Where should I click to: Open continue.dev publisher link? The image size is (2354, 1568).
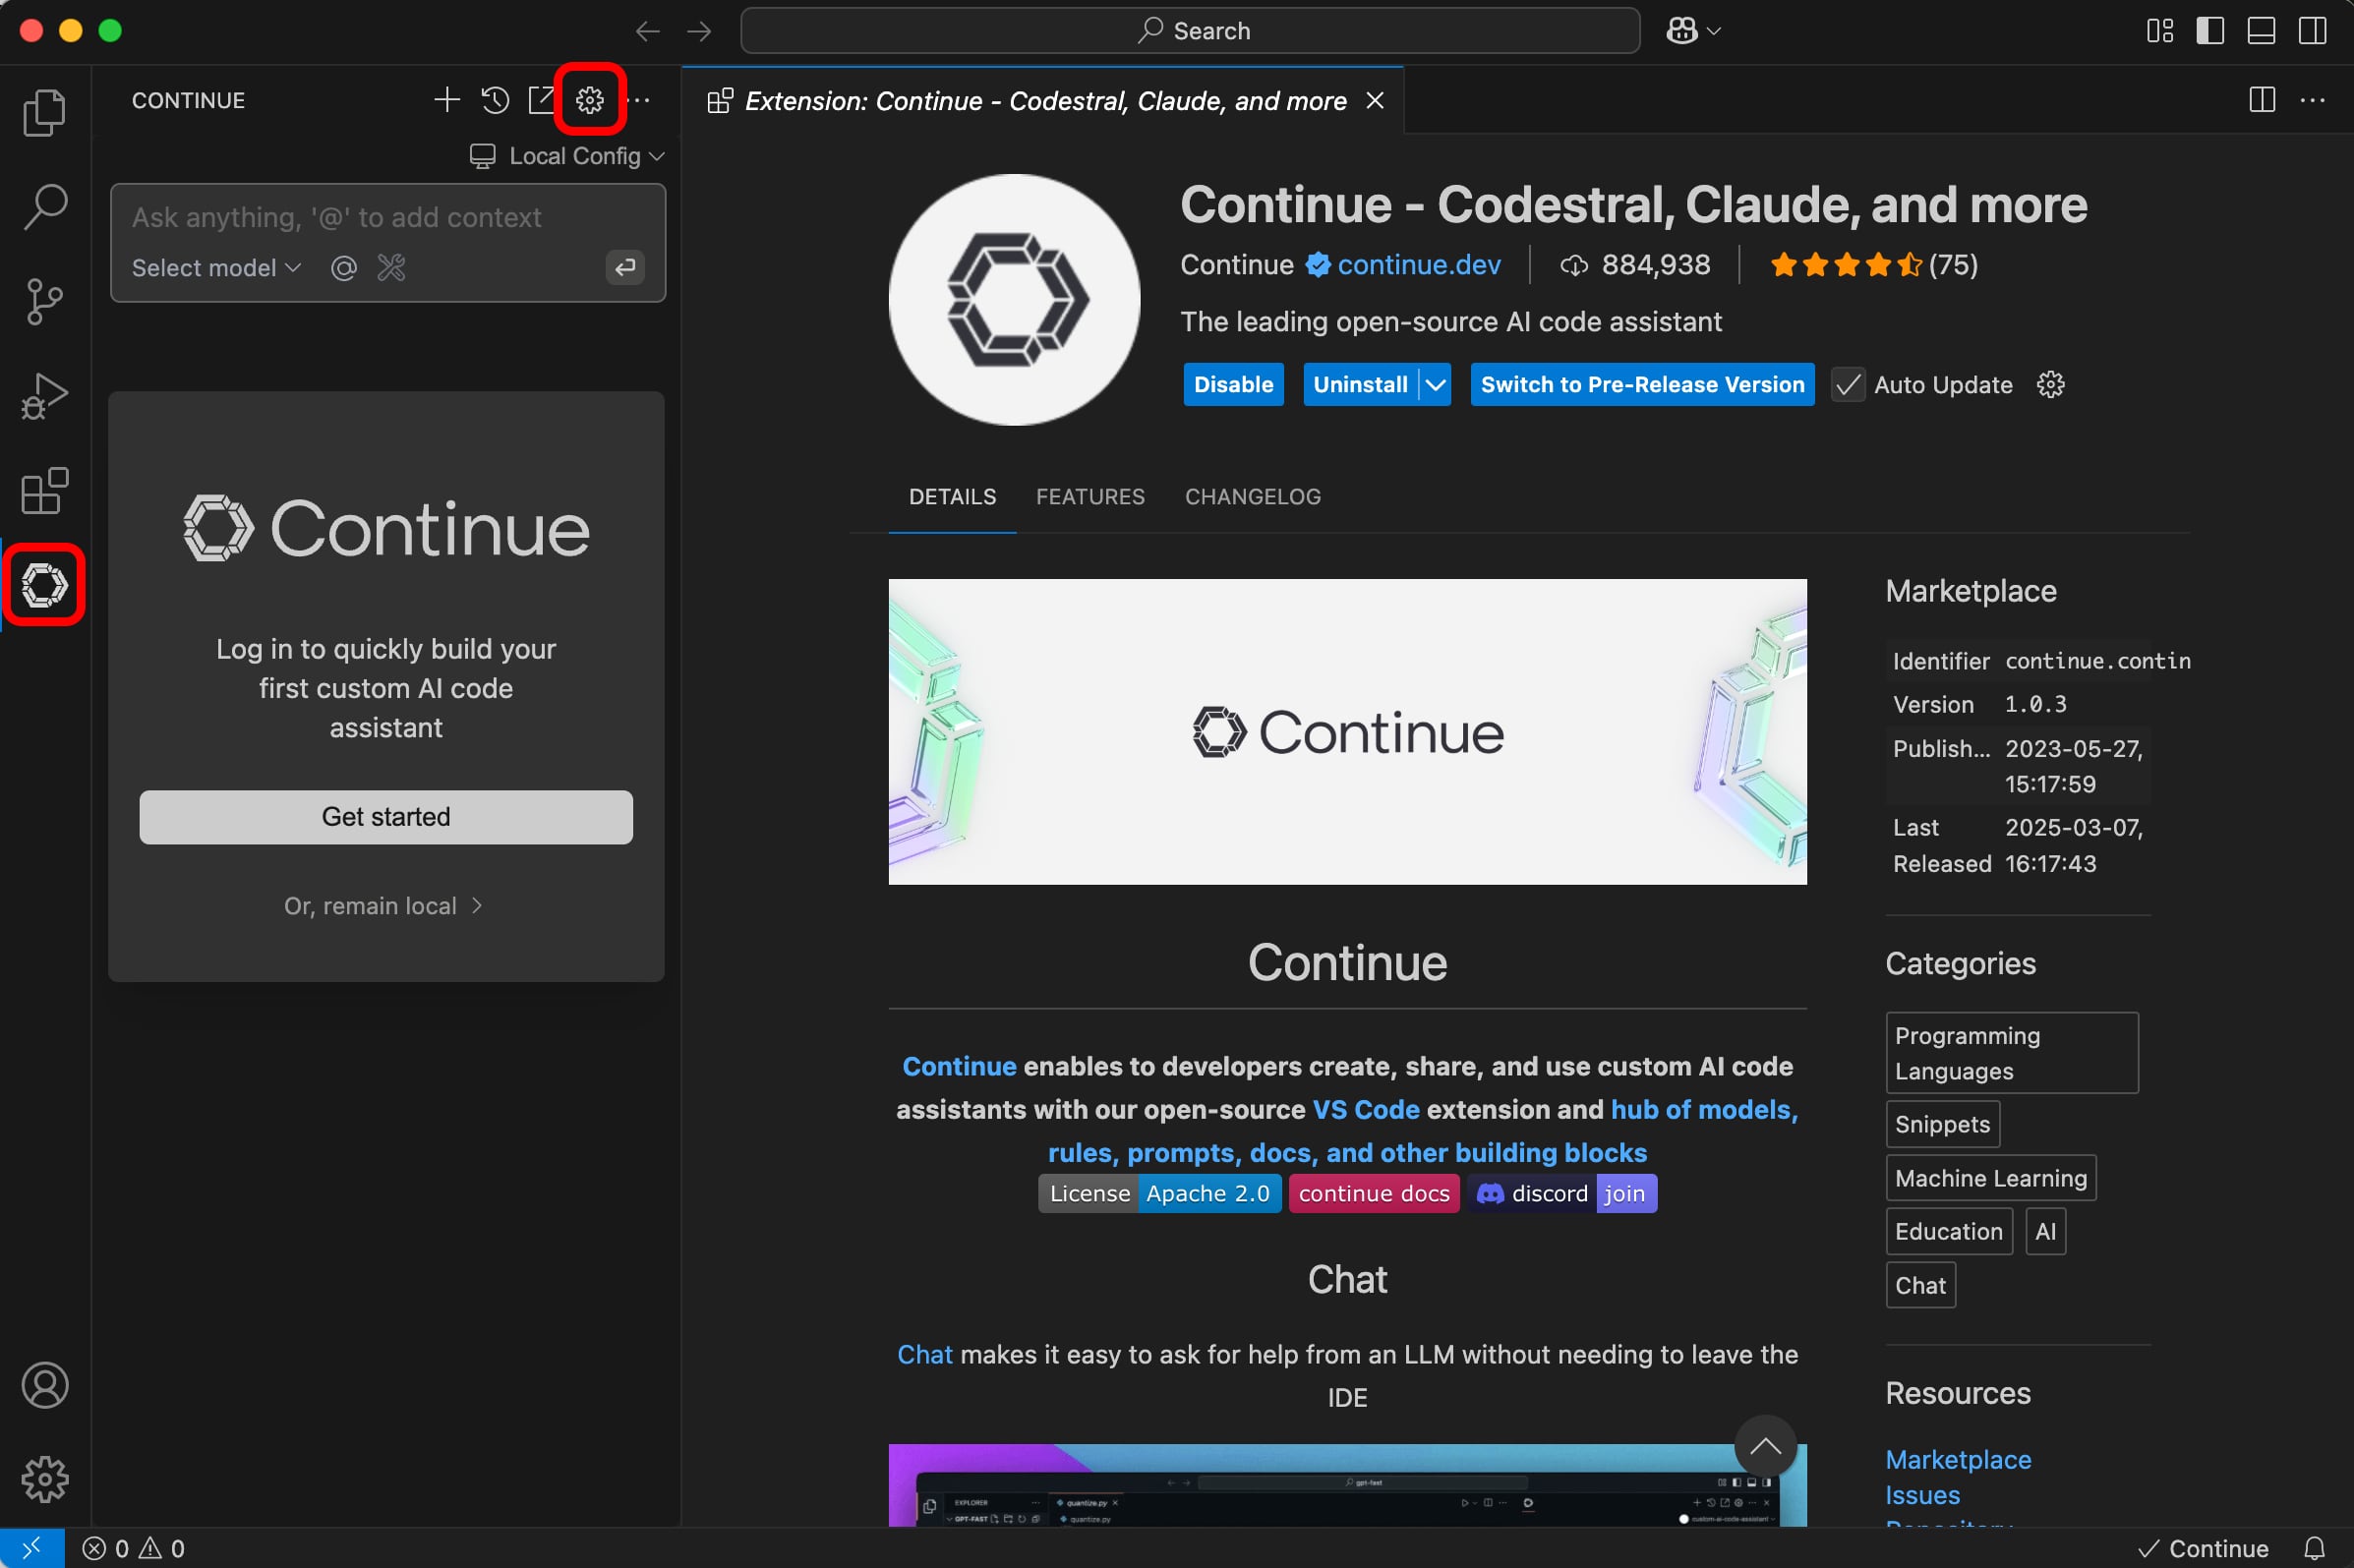point(1418,265)
